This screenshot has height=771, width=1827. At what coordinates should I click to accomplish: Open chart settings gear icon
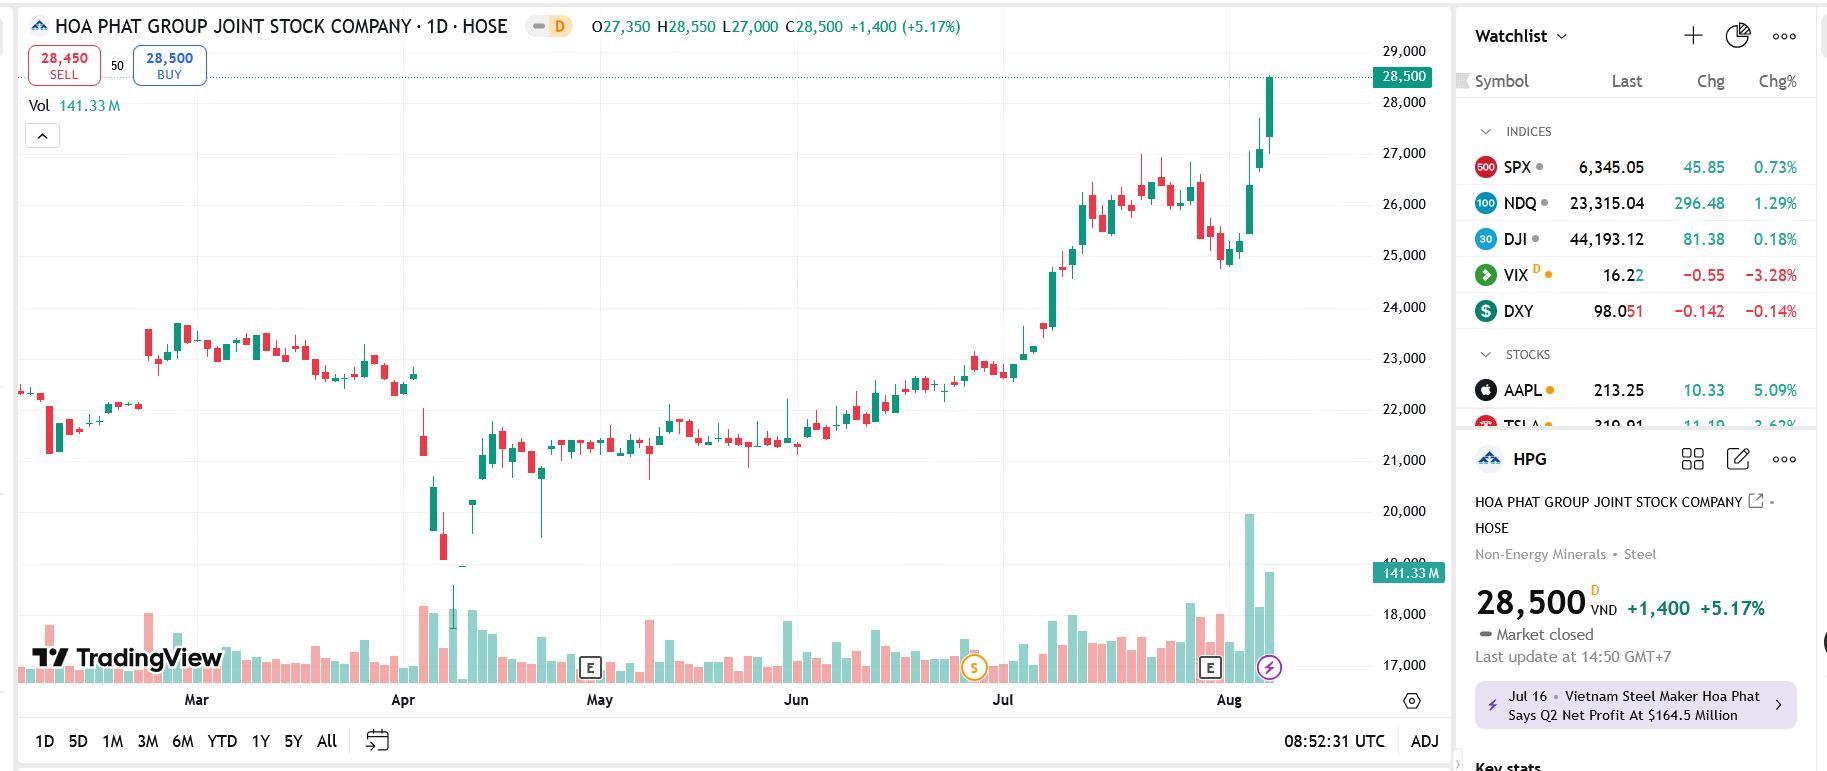point(1412,701)
